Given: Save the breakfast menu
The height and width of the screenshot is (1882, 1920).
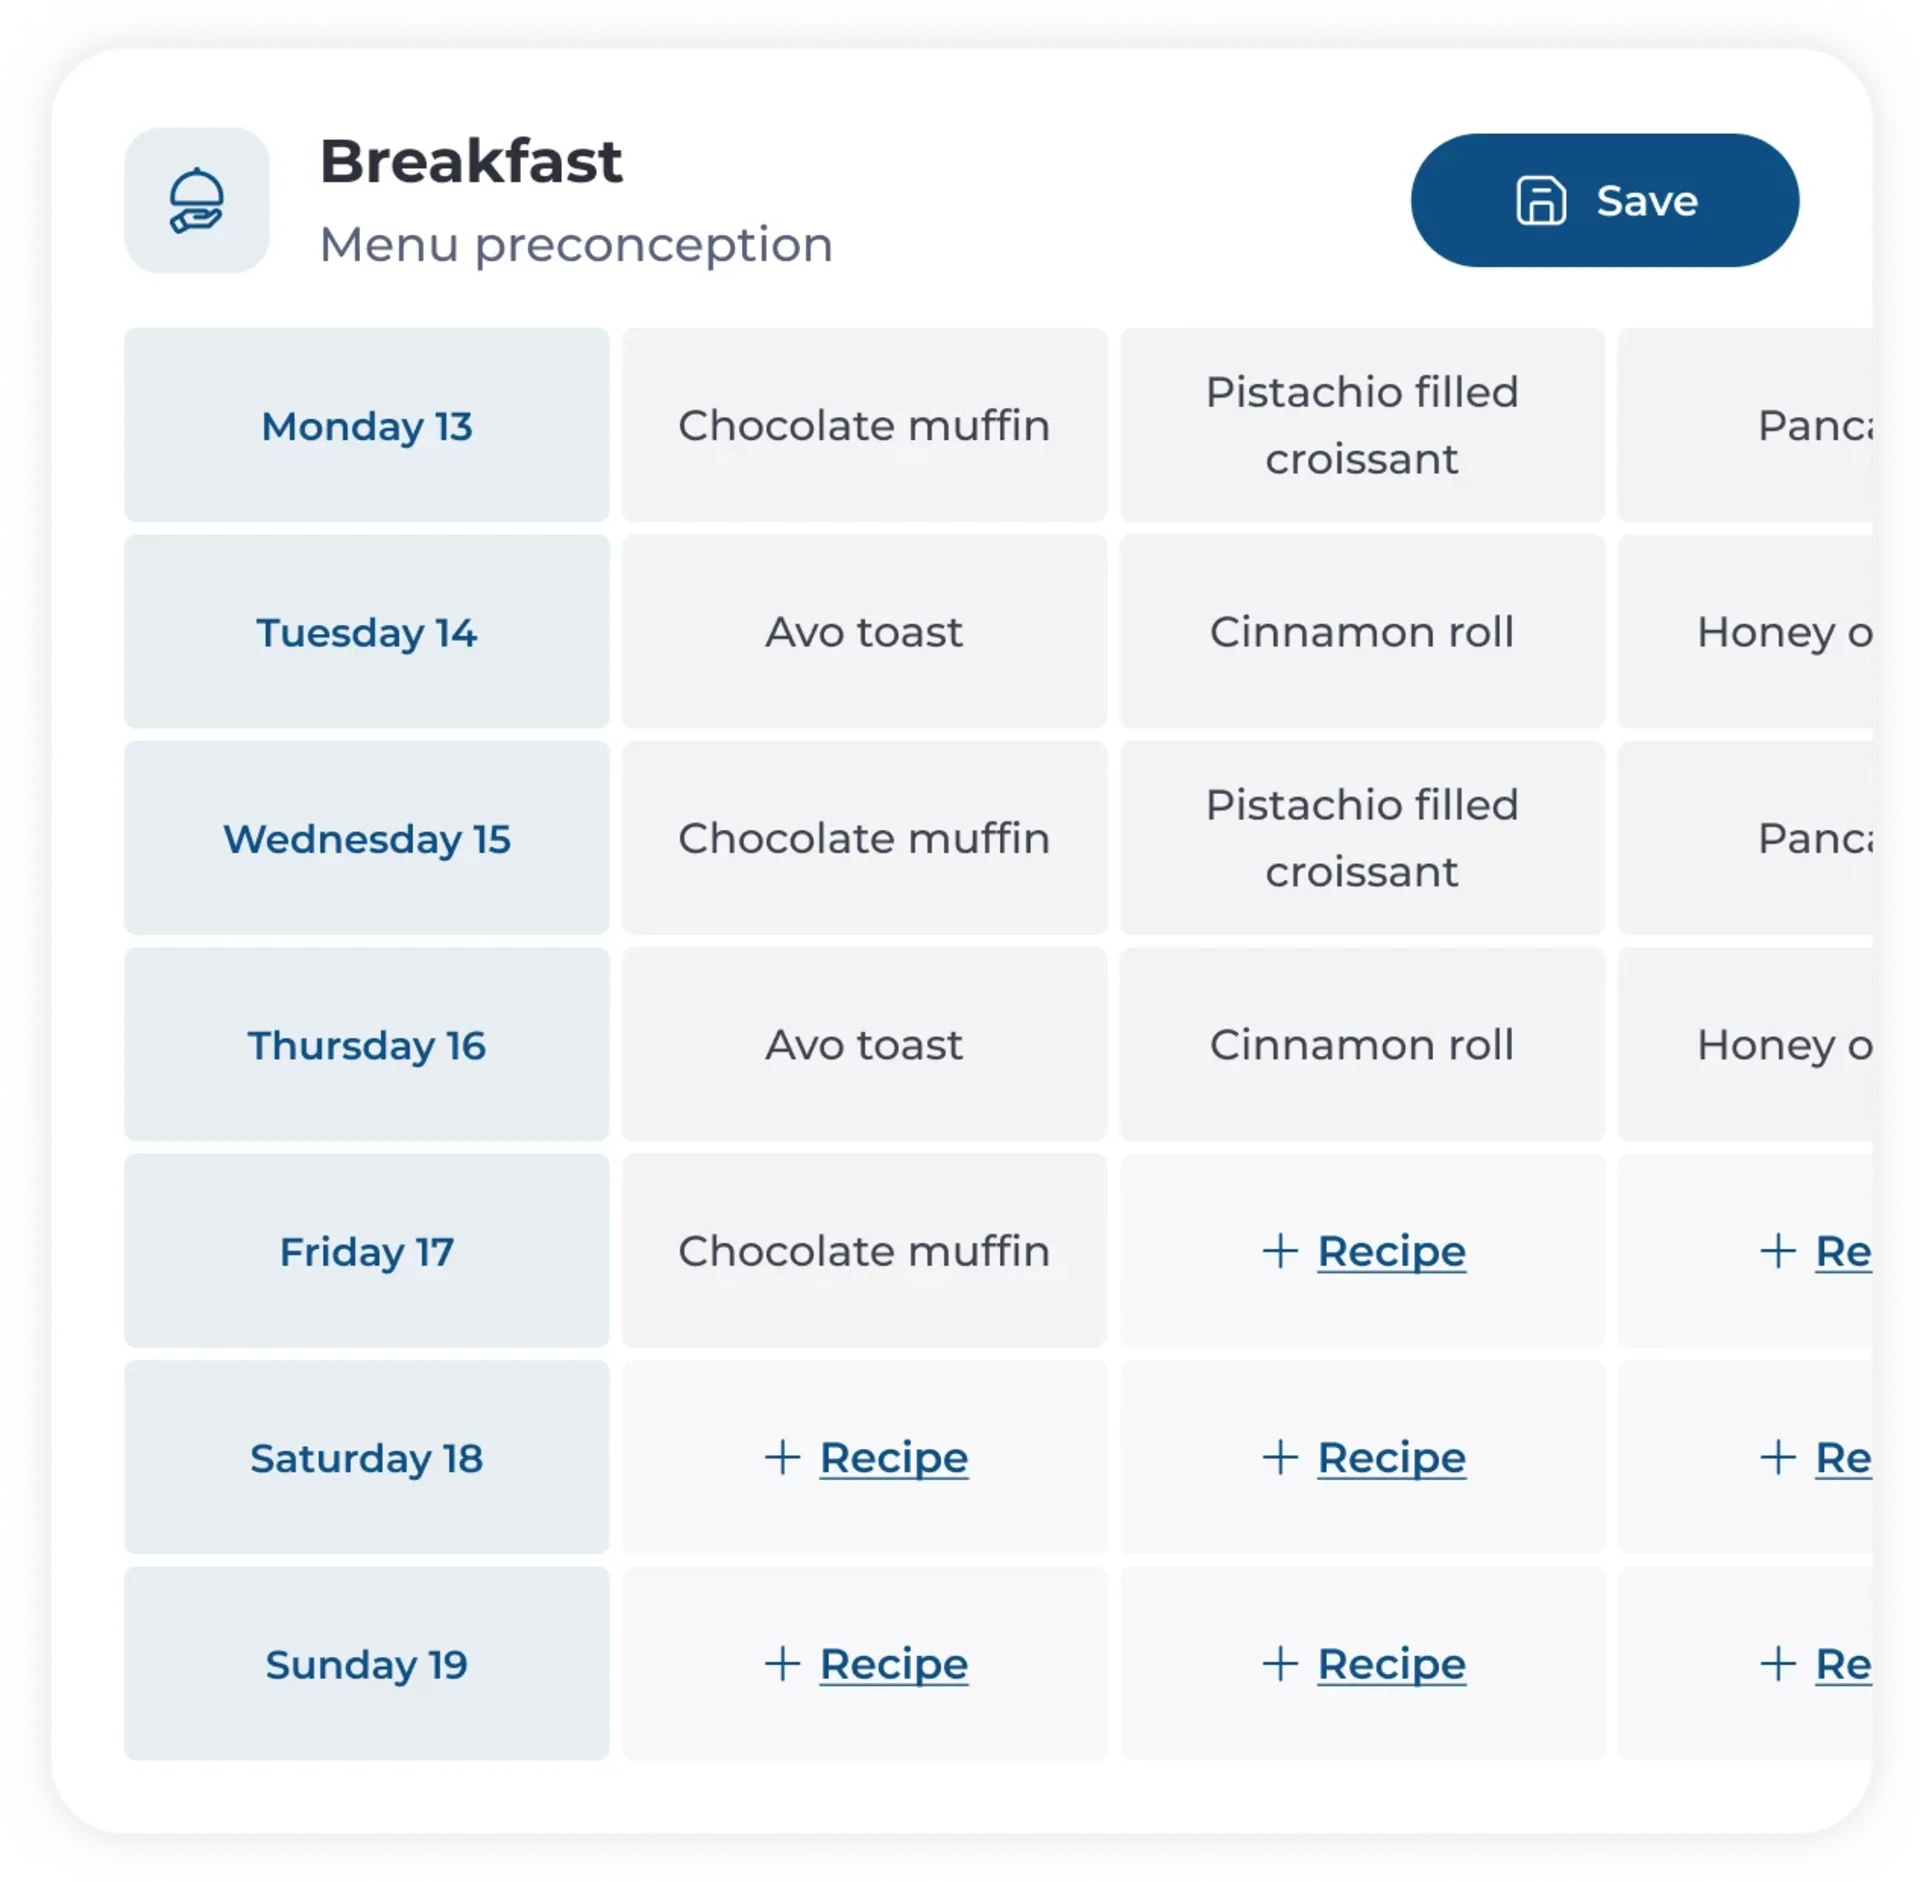Looking at the screenshot, I should click(1604, 200).
